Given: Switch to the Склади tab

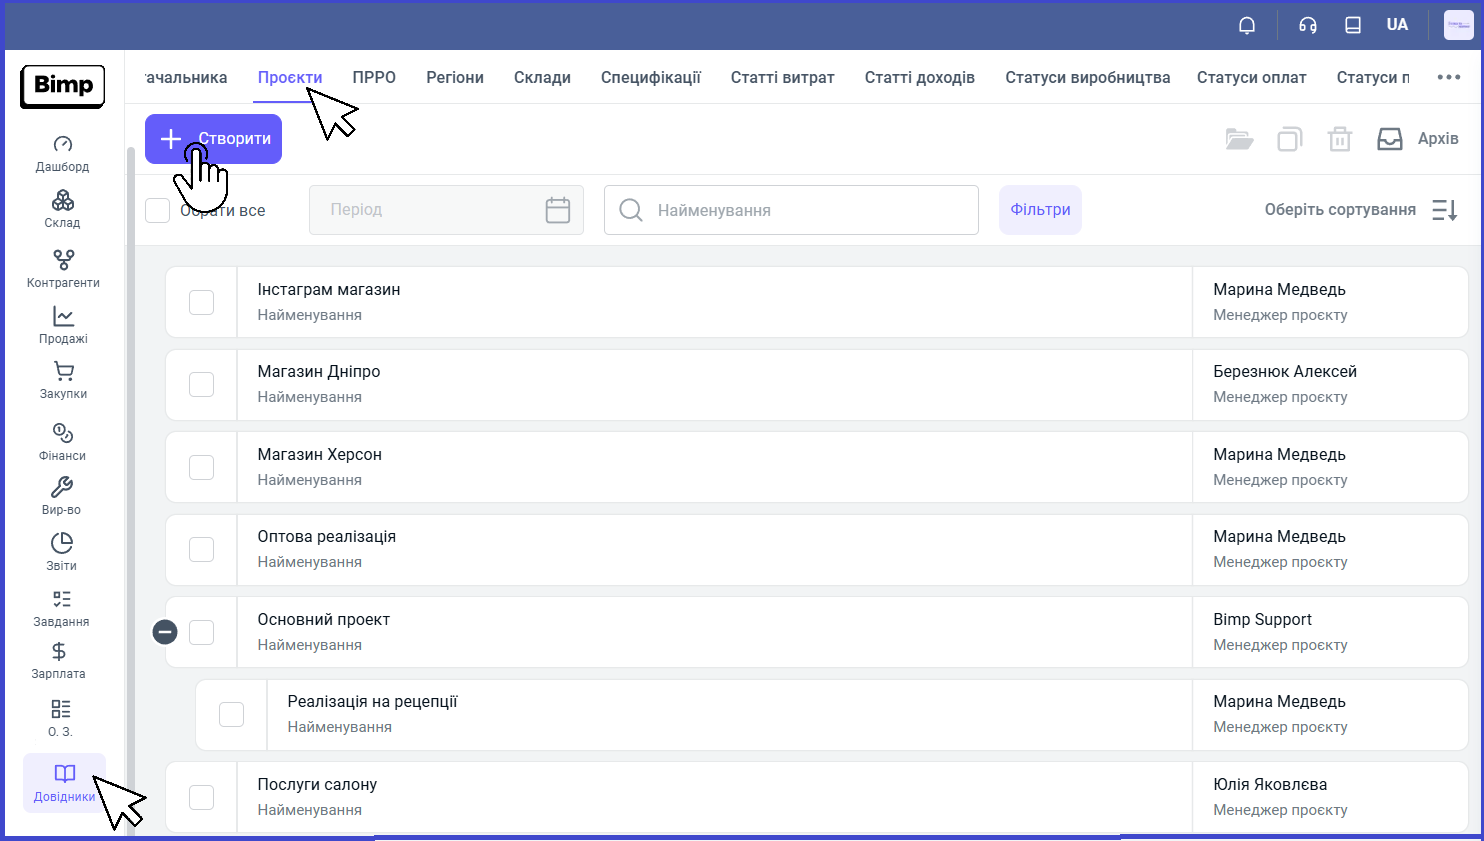Looking at the screenshot, I should click(x=542, y=77).
